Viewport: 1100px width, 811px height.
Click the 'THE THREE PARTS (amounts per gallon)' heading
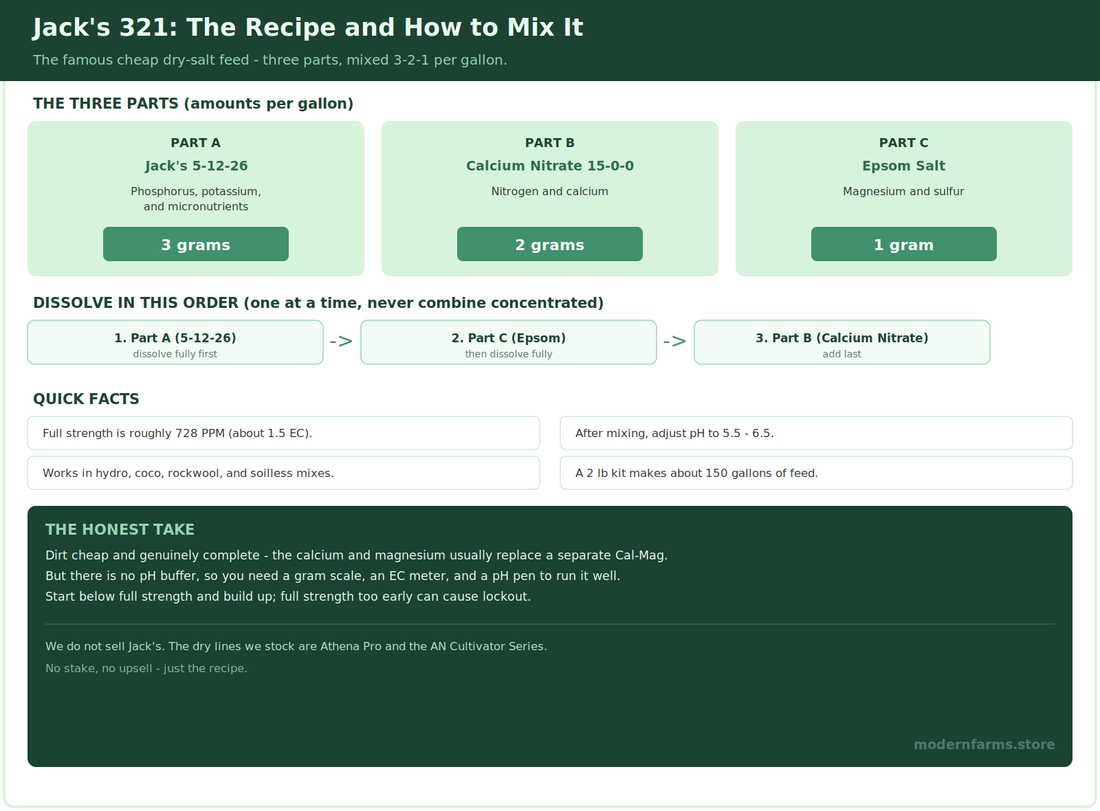[x=193, y=103]
